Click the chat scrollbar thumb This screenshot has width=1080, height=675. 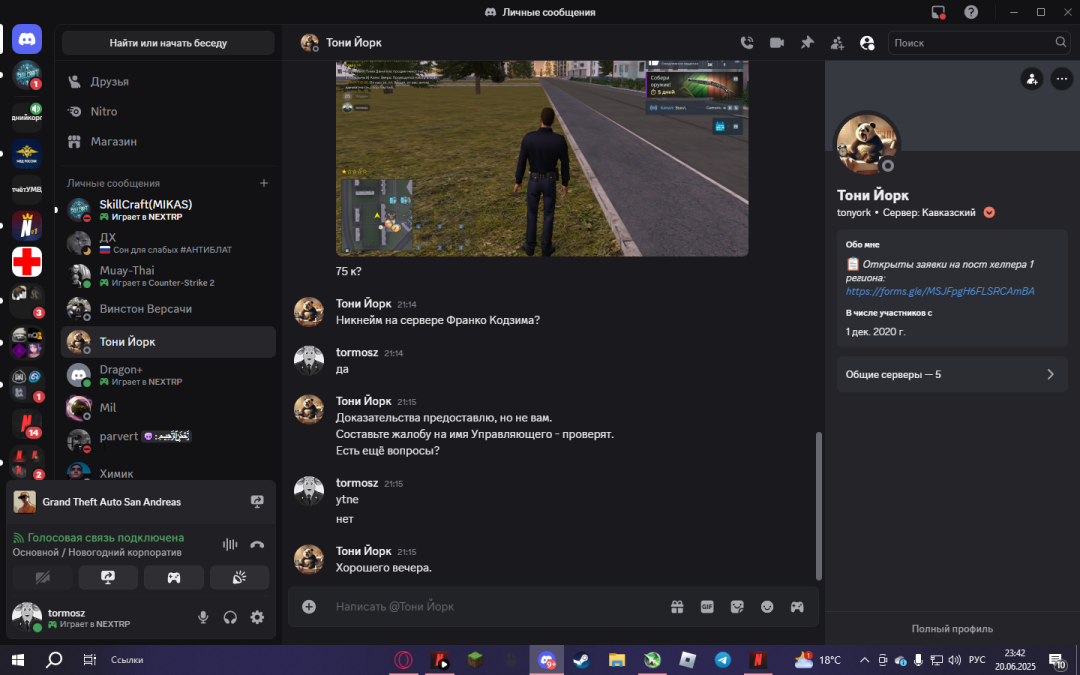[x=819, y=506]
